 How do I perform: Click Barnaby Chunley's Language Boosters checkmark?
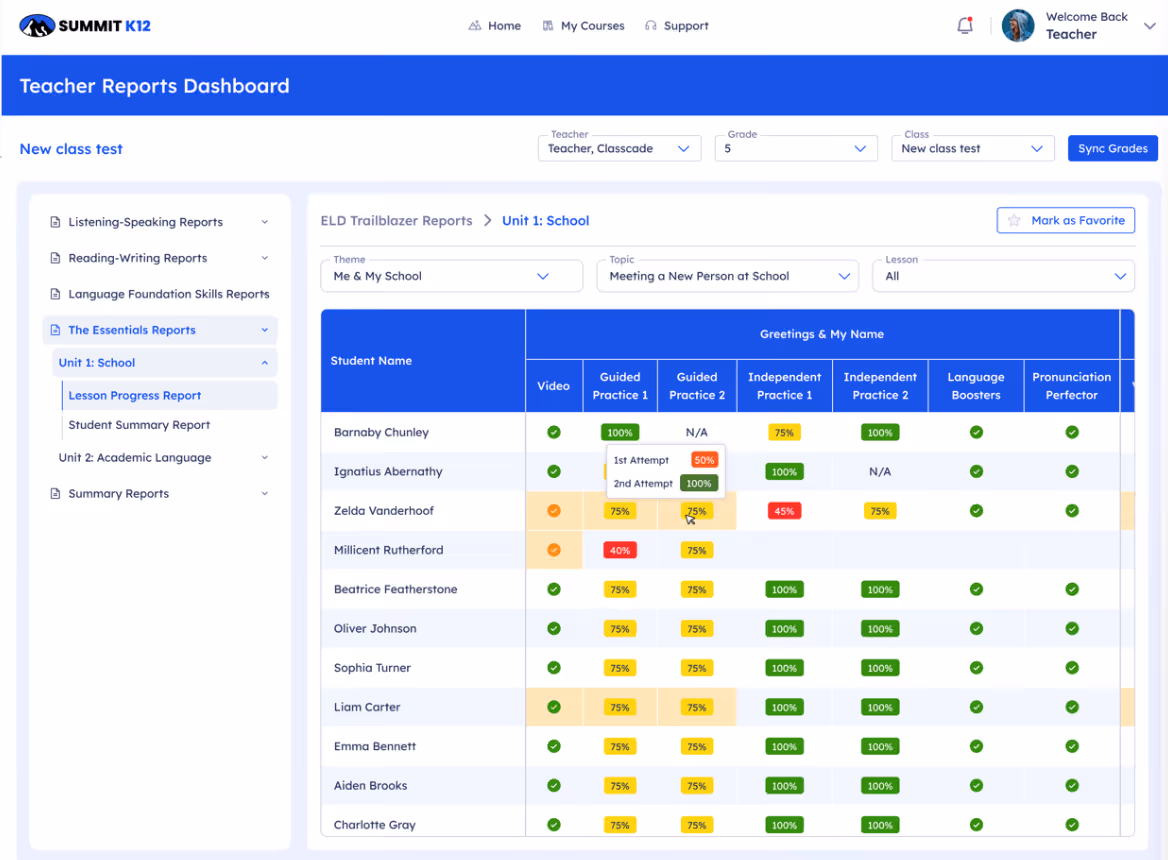point(976,432)
